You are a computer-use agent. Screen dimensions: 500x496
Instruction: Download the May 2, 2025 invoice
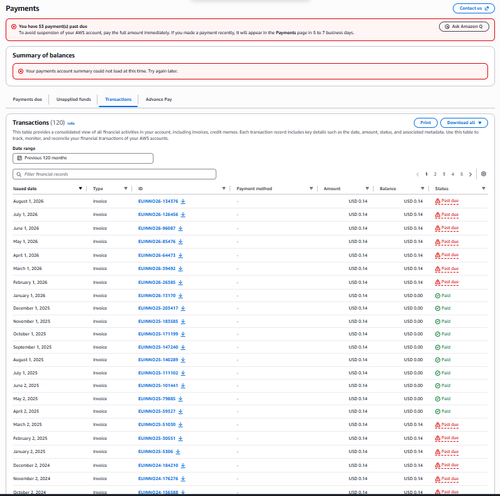(x=180, y=399)
